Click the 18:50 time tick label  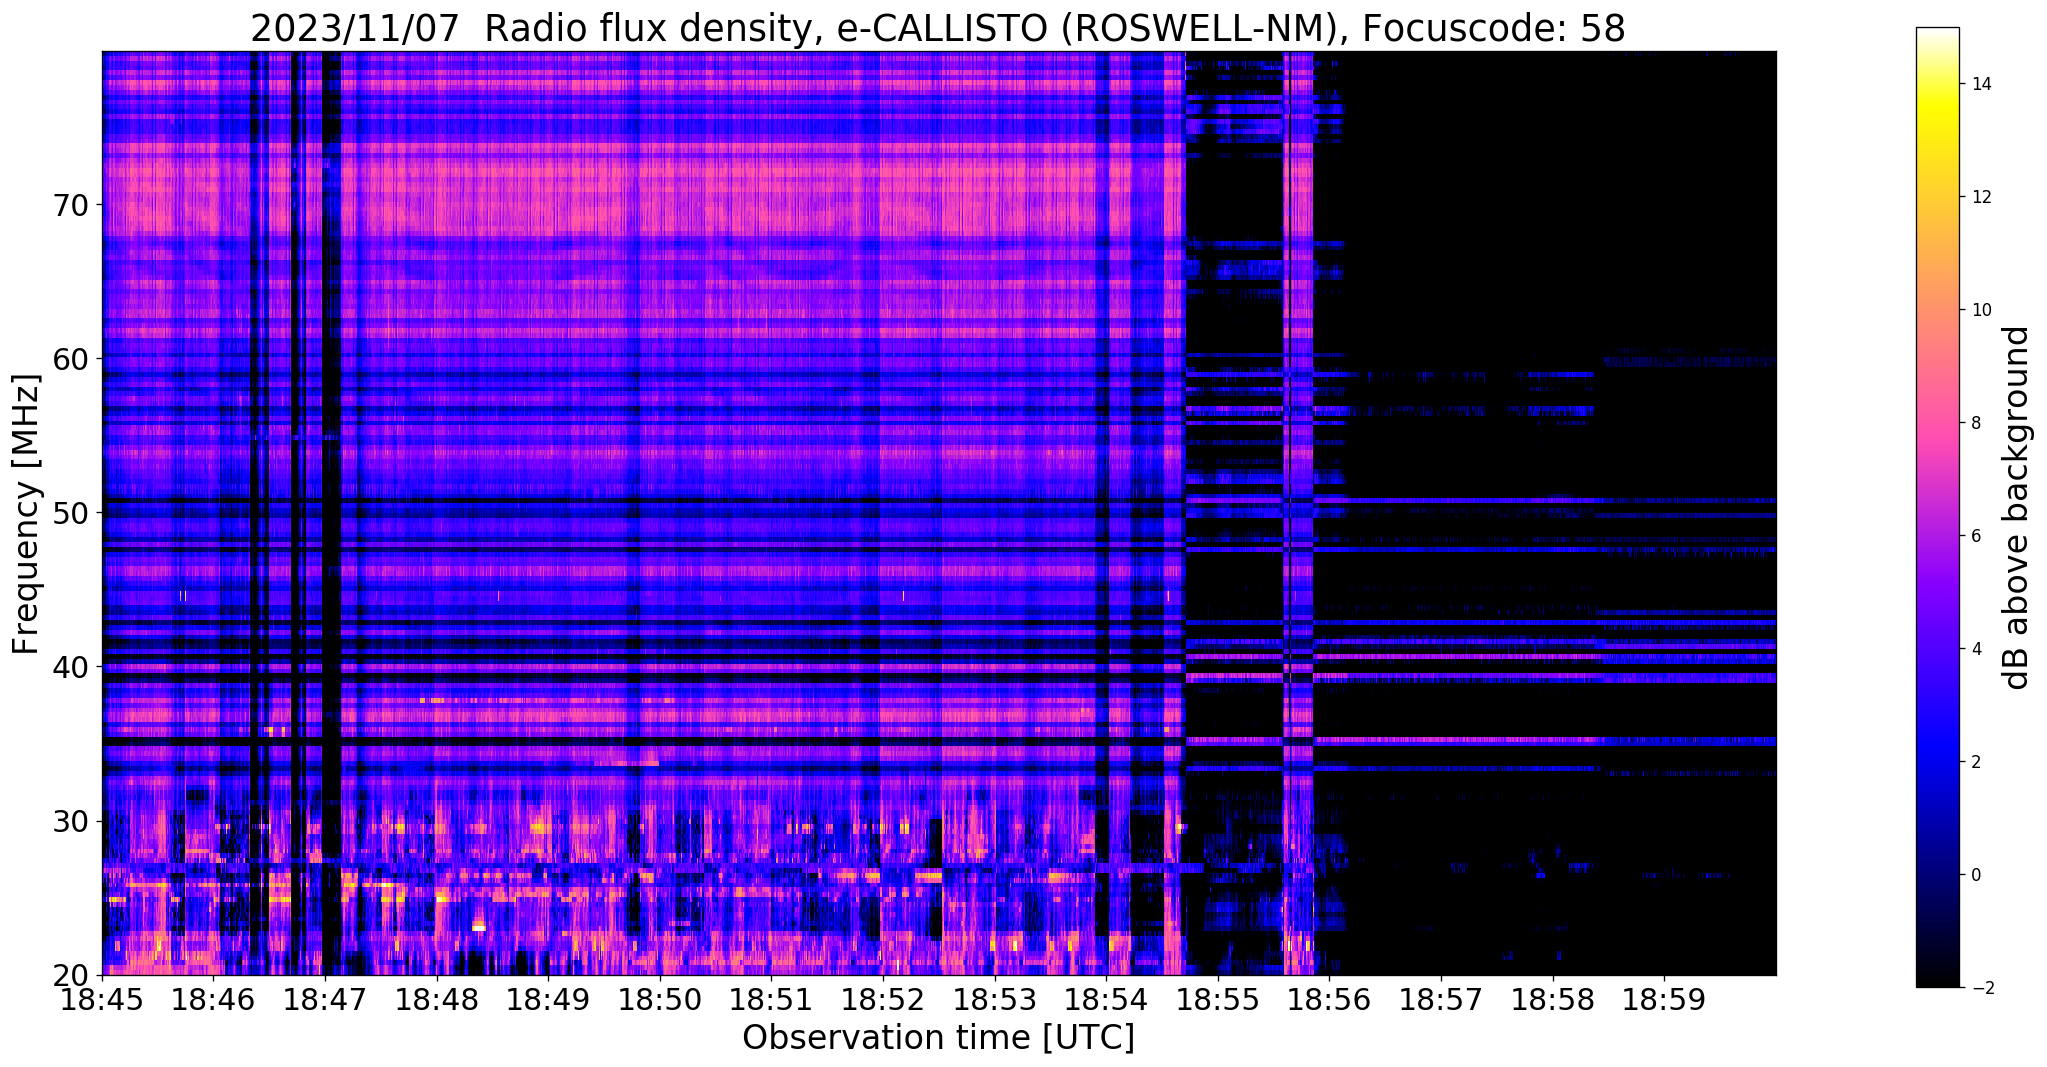[x=660, y=998]
